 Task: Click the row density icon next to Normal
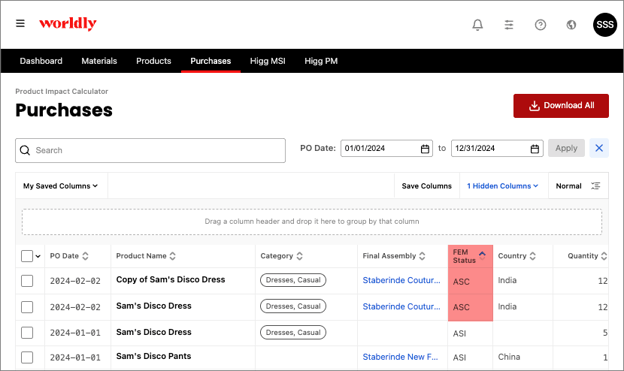(x=596, y=186)
